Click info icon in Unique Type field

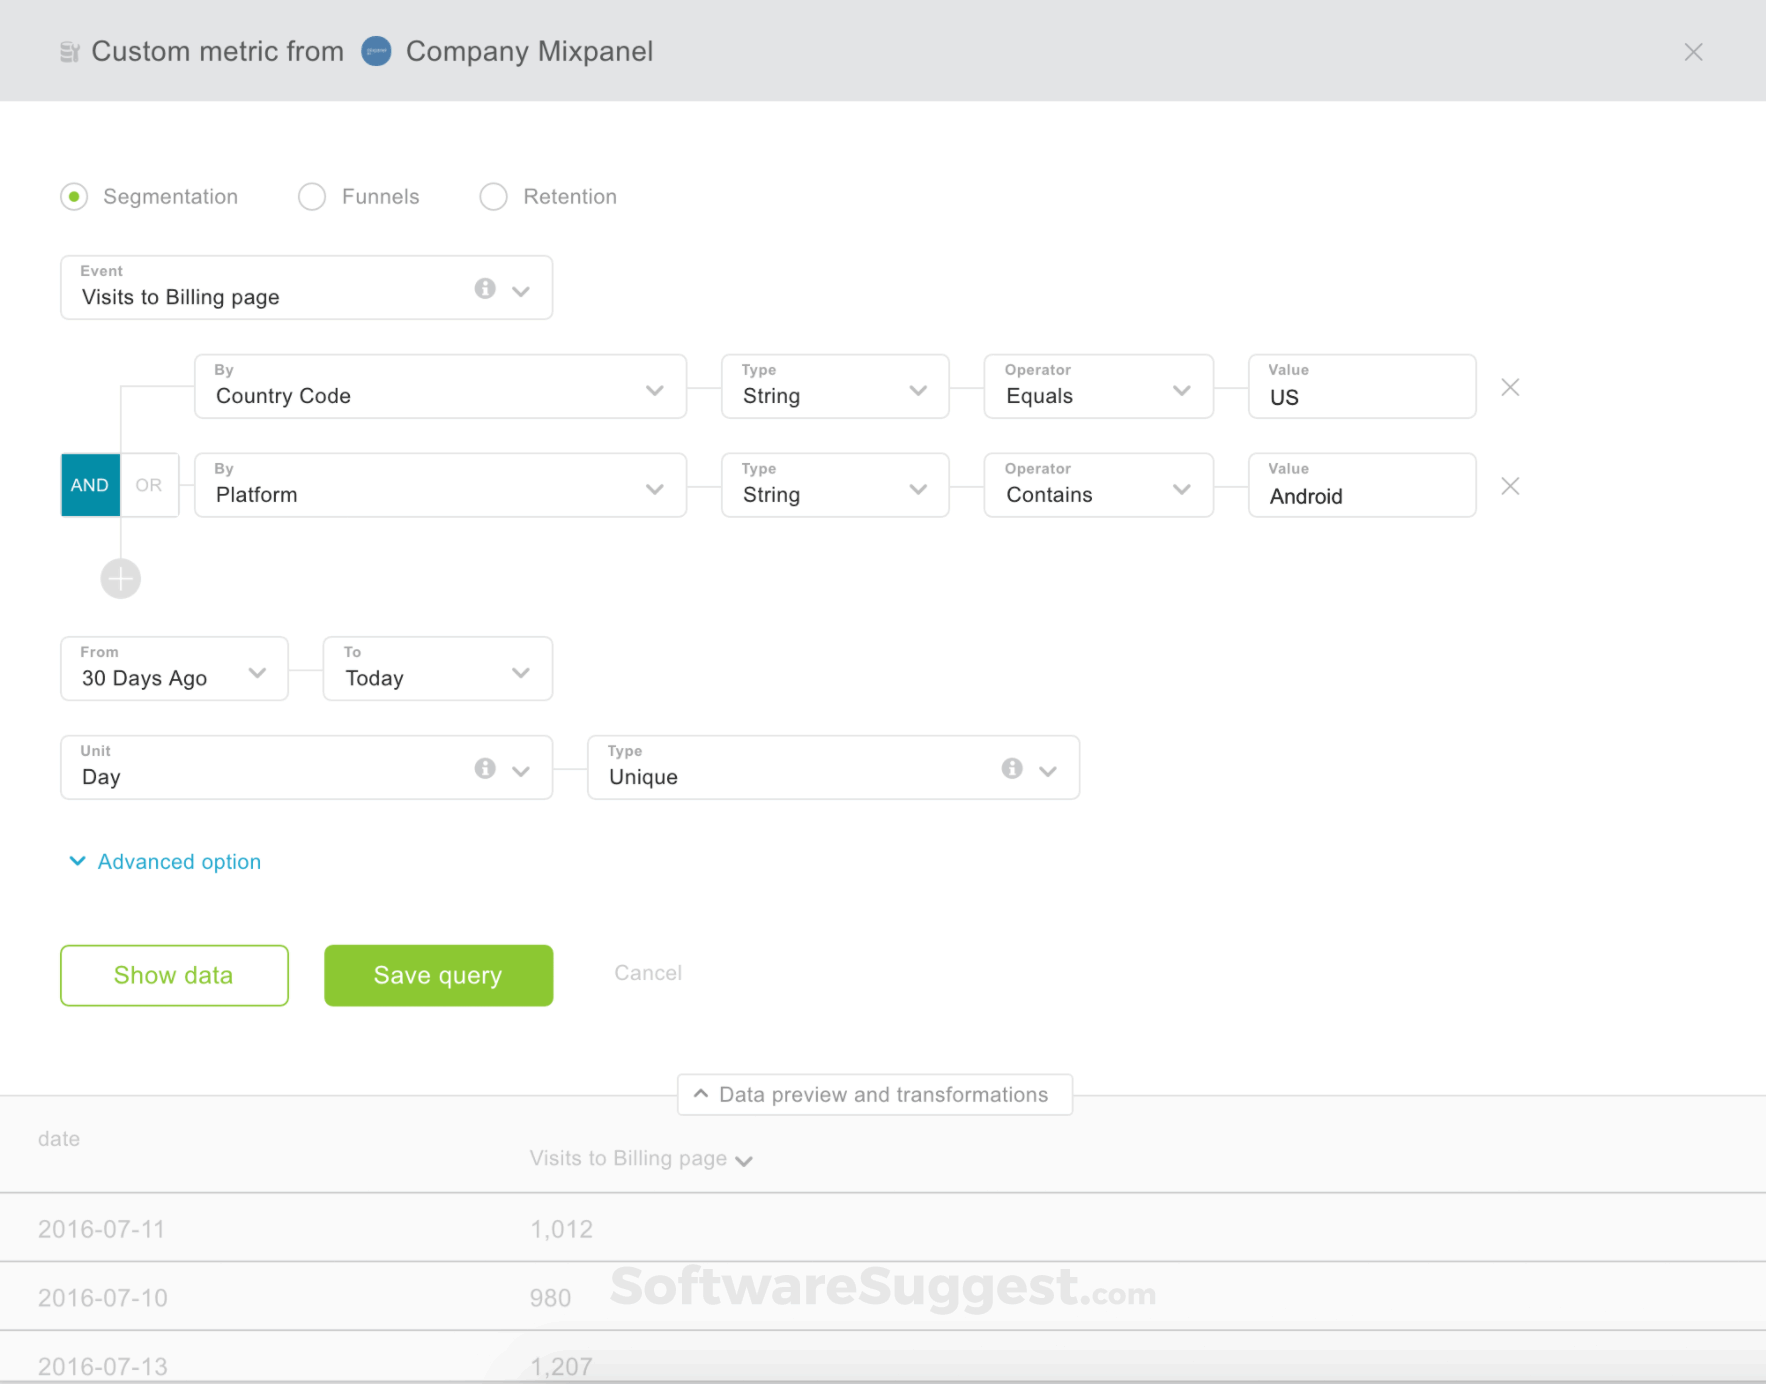1012,768
